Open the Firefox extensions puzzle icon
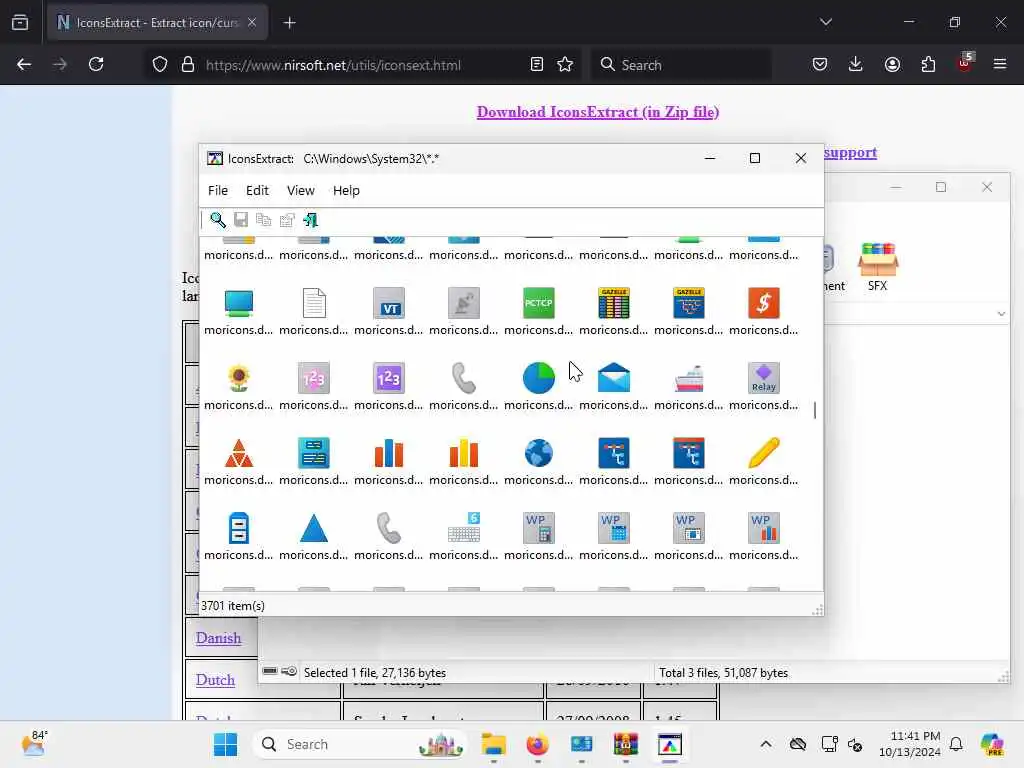Image resolution: width=1024 pixels, height=768 pixels. pyautogui.click(x=928, y=64)
